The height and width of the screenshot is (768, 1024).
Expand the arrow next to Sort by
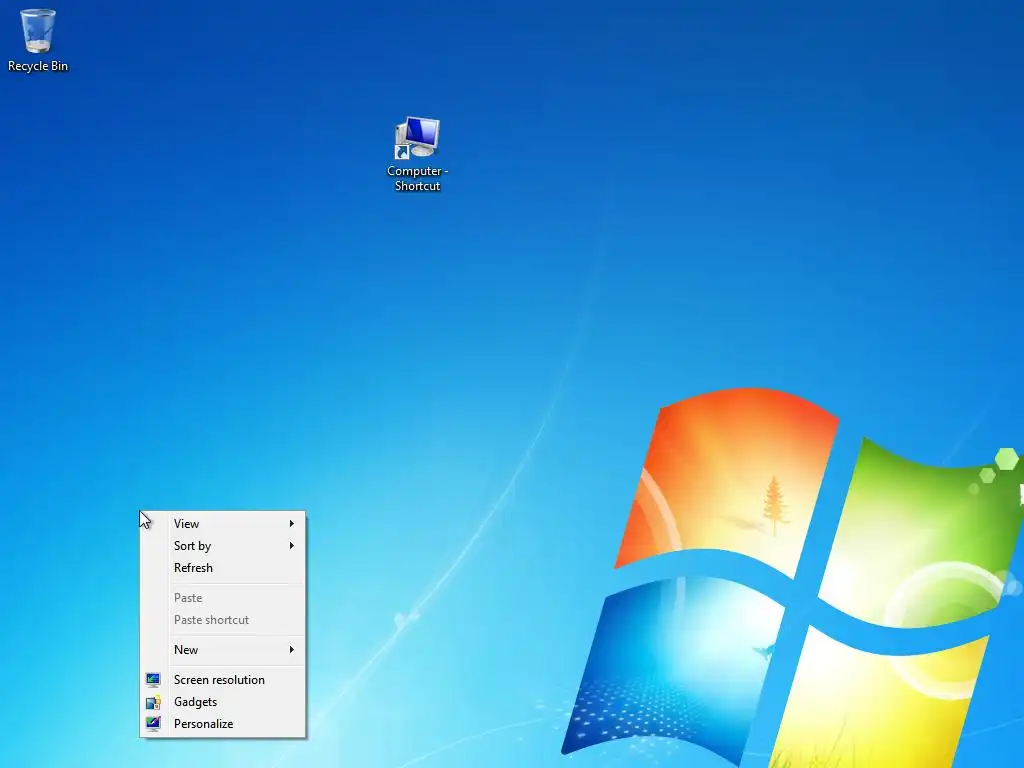click(292, 546)
